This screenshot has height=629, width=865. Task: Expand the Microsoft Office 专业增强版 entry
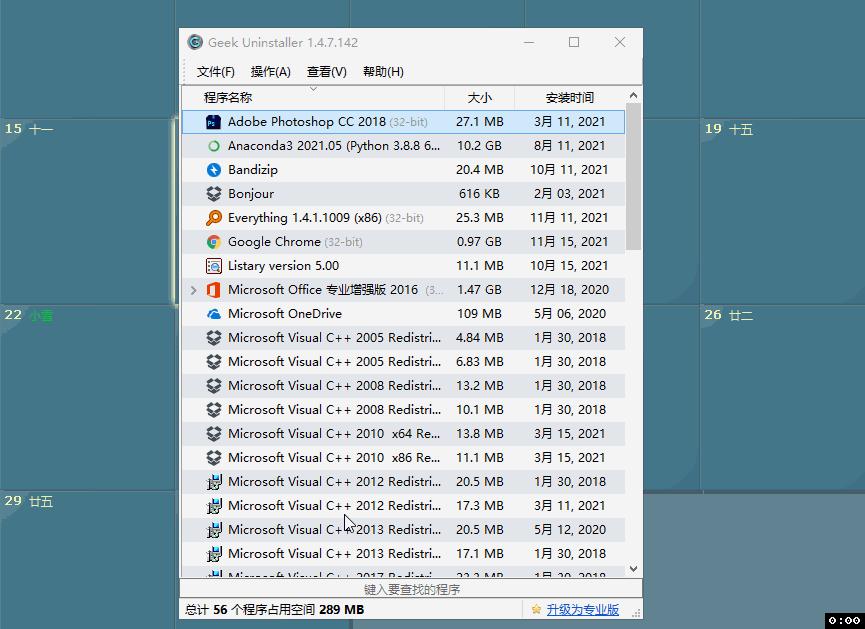(x=196, y=289)
